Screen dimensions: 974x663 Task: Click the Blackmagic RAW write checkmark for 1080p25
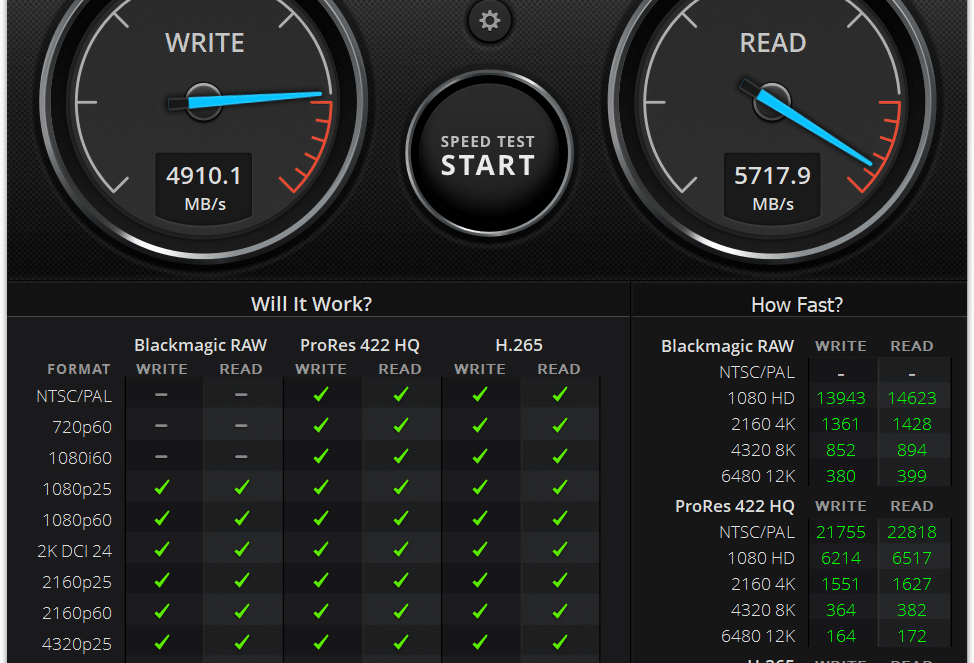coord(162,488)
